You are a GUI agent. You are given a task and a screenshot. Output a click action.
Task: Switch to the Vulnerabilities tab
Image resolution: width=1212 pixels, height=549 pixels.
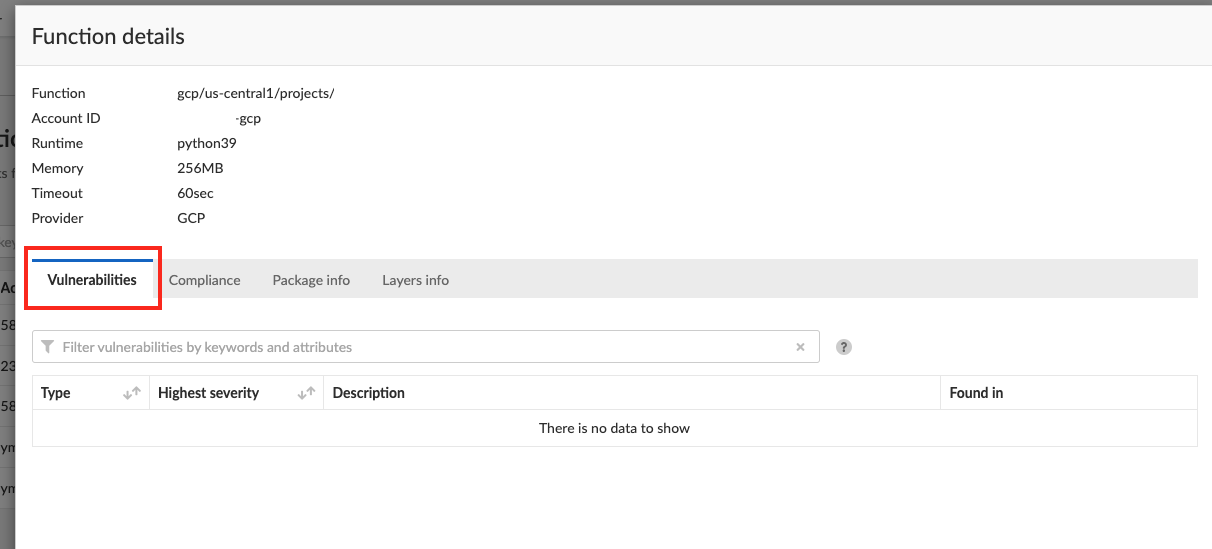point(92,280)
